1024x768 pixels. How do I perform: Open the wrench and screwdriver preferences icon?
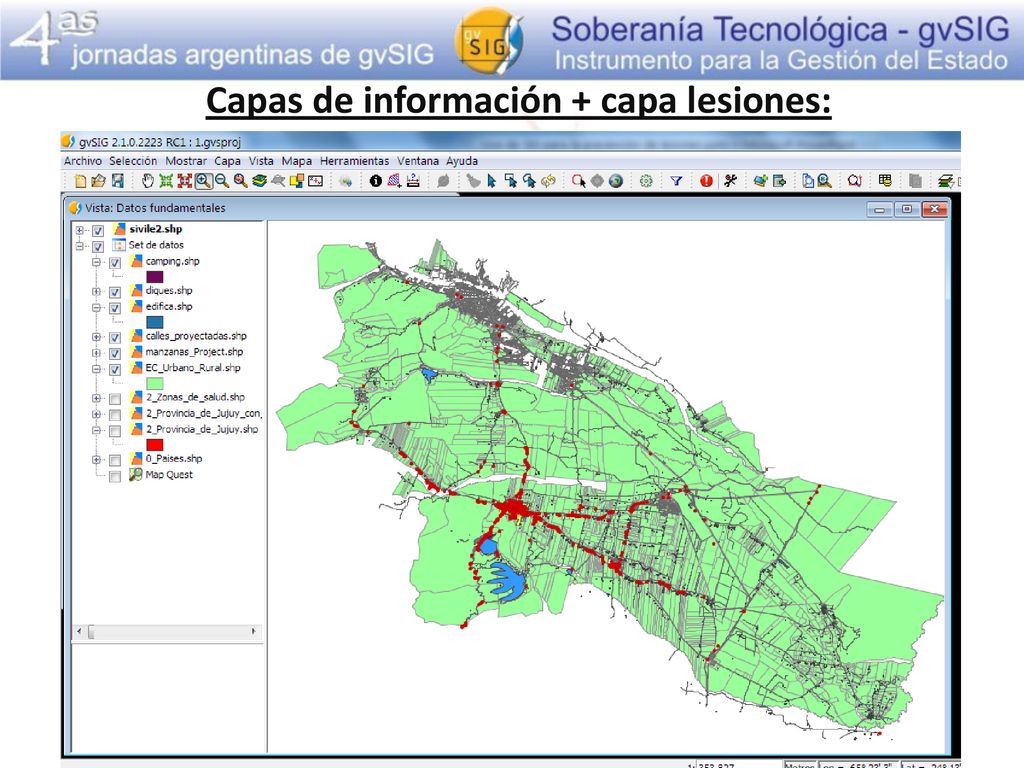pos(730,181)
